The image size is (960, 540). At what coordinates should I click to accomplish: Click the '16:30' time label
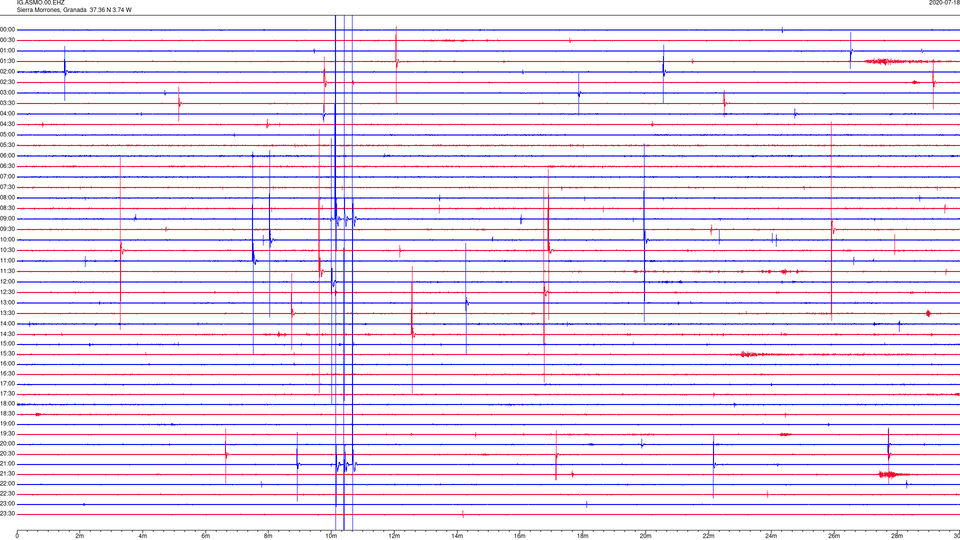click(8, 373)
